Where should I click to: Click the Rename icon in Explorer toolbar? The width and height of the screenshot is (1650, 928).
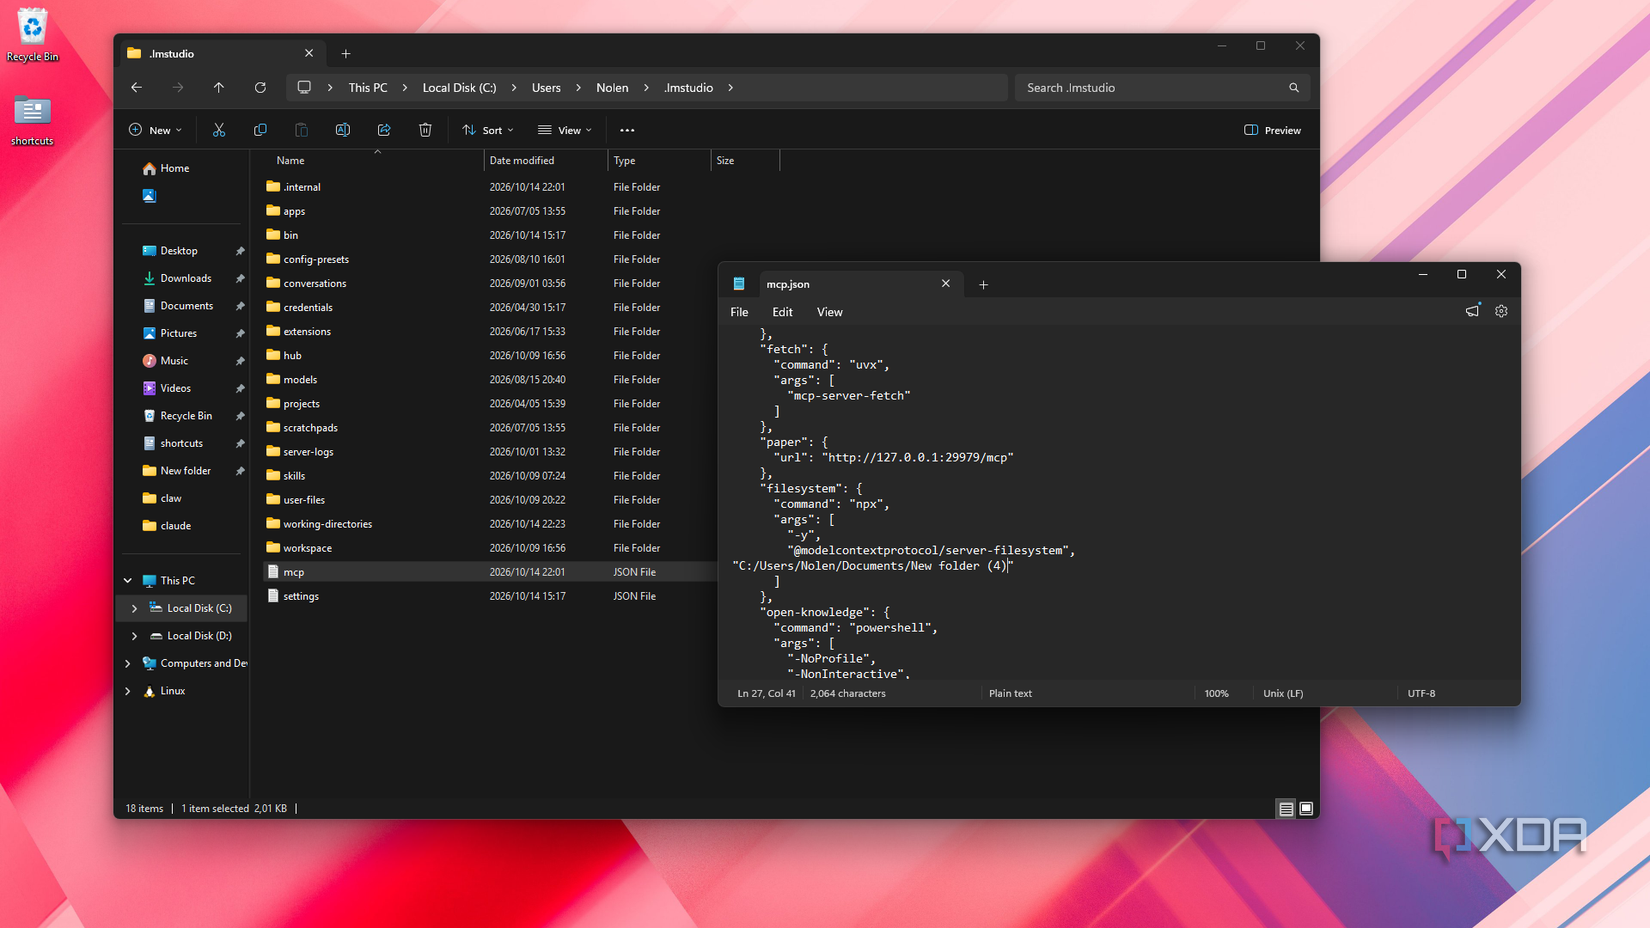coord(343,130)
